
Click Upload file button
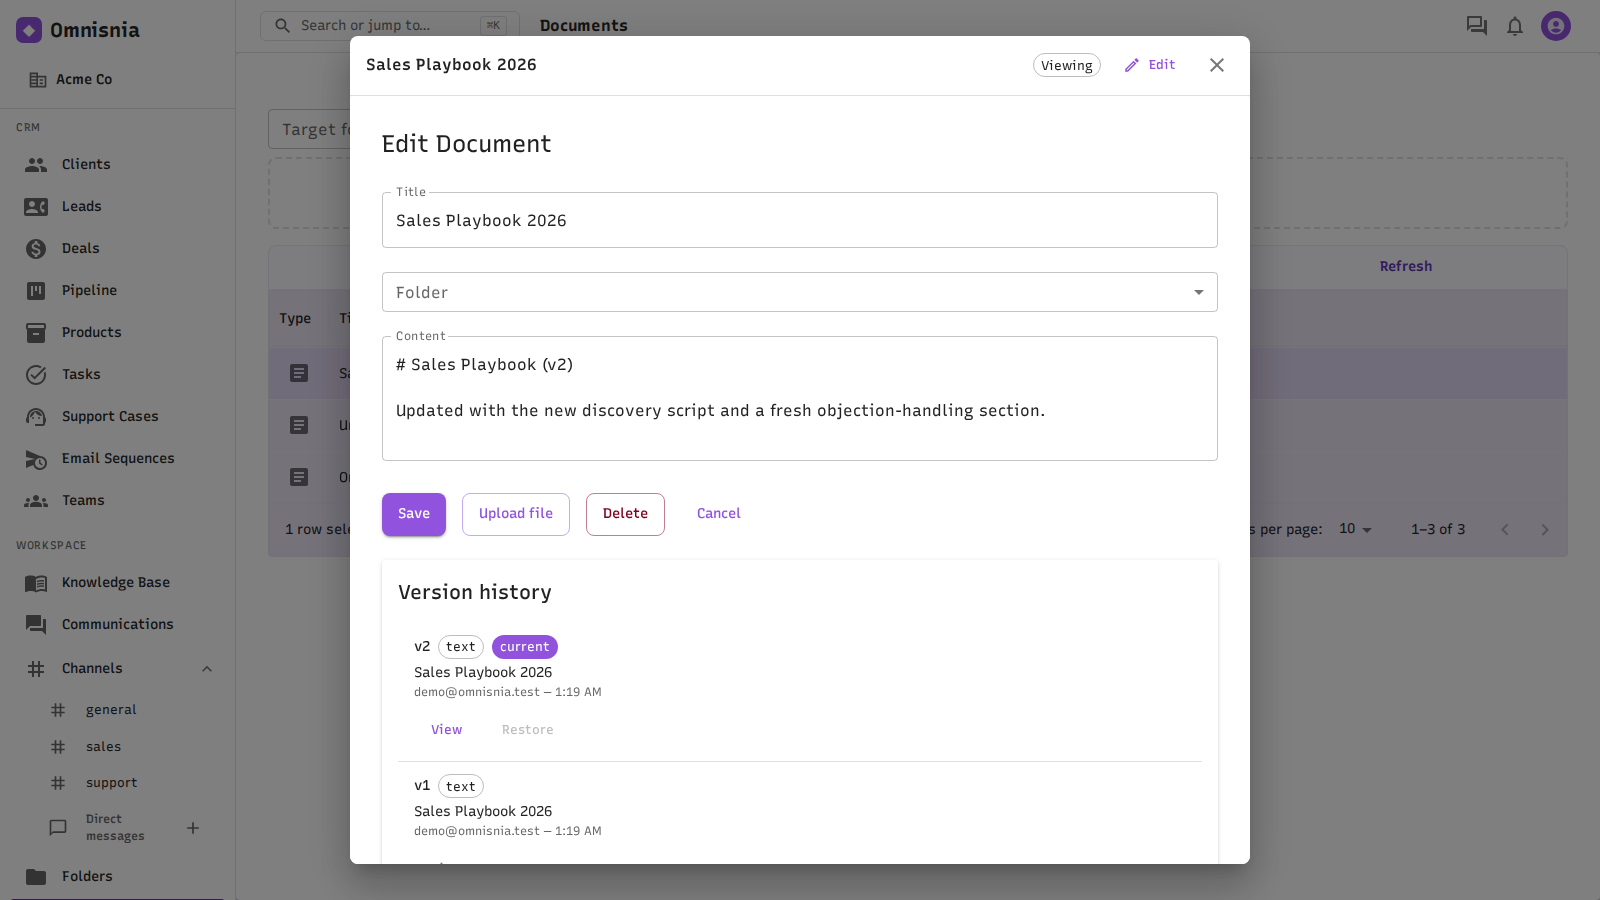tap(516, 514)
